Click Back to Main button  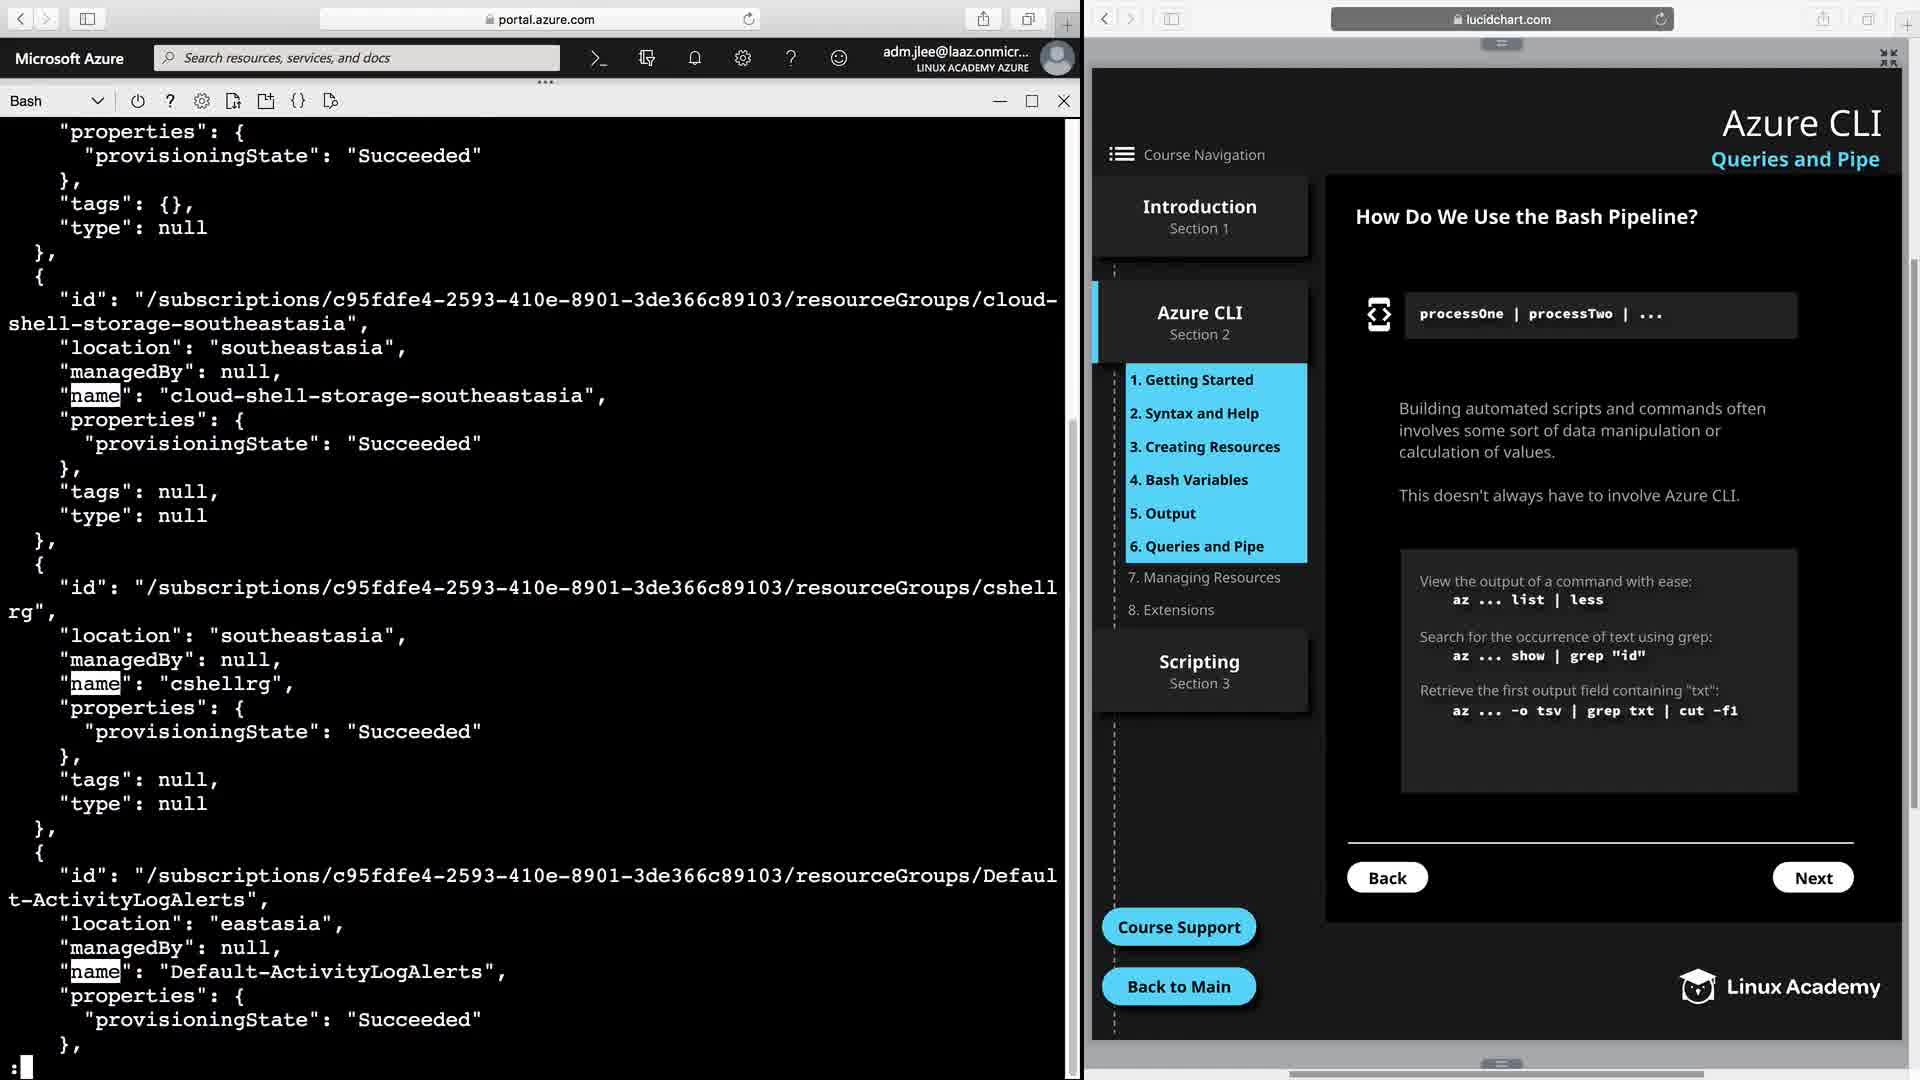click(x=1178, y=987)
